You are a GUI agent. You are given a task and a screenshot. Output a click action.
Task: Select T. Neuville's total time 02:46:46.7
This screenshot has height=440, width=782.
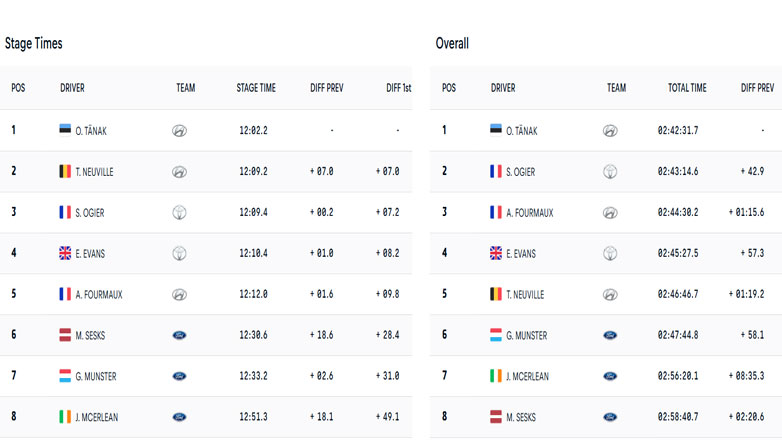679,295
